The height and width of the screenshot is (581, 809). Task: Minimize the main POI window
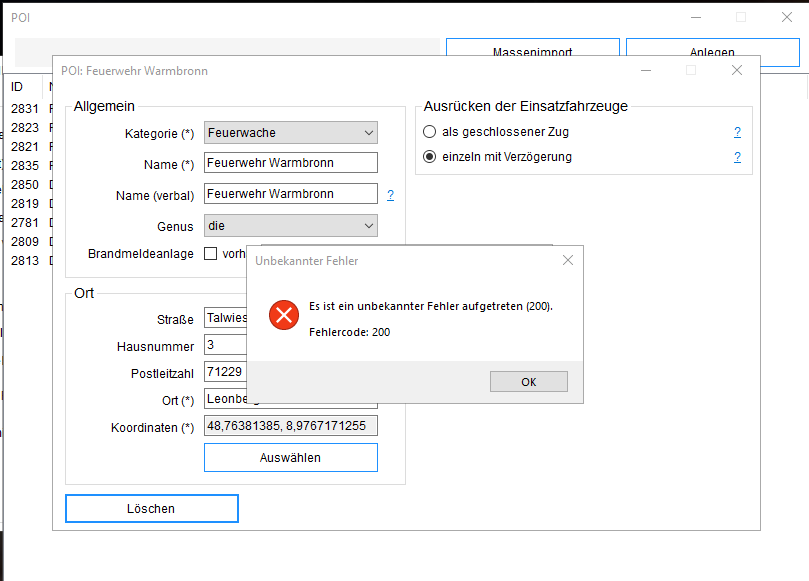pos(696,17)
